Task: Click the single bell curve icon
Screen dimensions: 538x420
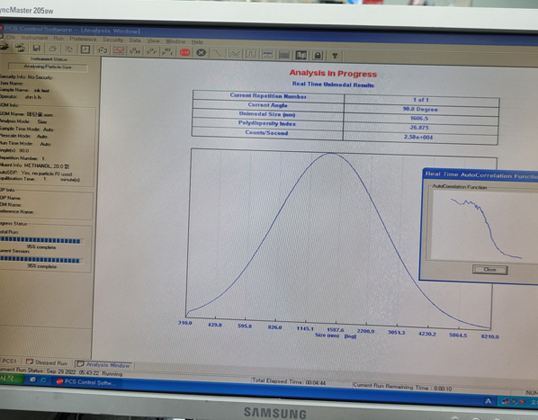Action: click(251, 54)
